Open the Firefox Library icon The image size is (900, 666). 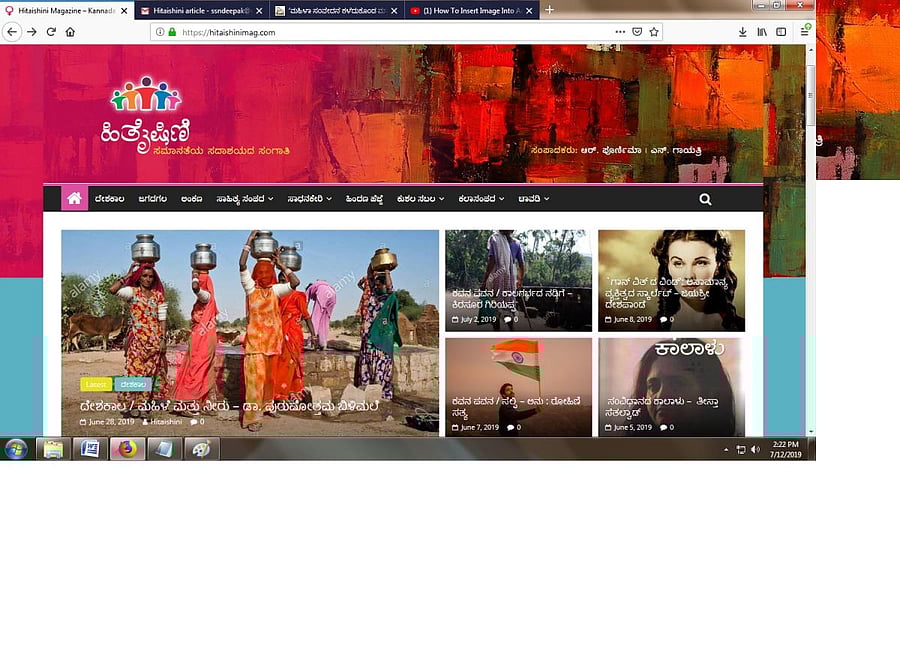pyautogui.click(x=763, y=31)
